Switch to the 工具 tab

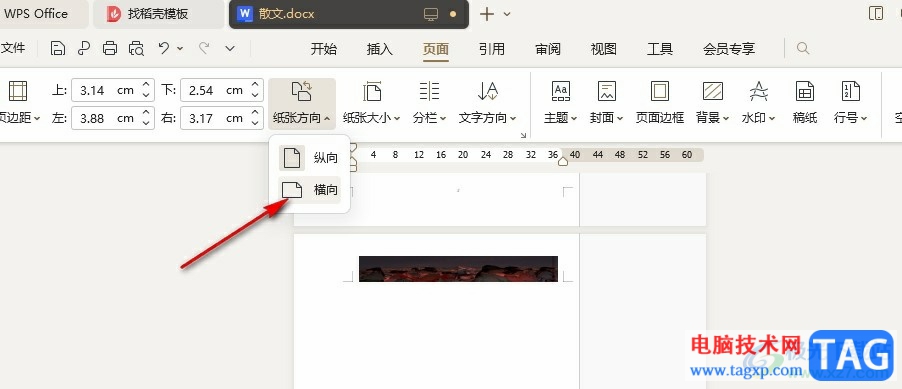pos(660,49)
